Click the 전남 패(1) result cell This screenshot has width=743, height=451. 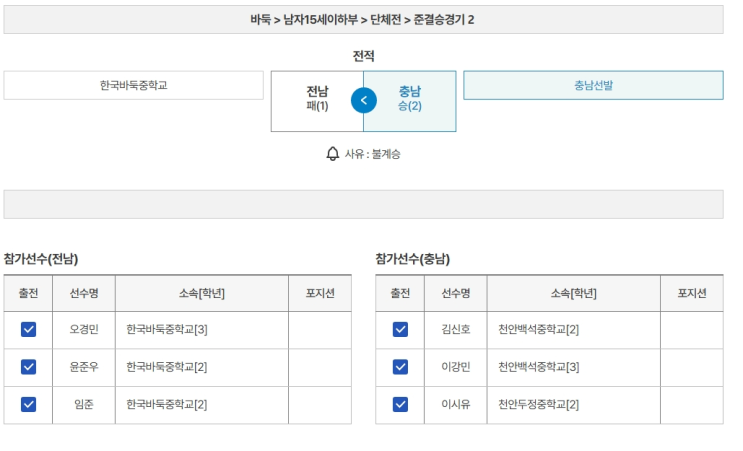[317, 101]
